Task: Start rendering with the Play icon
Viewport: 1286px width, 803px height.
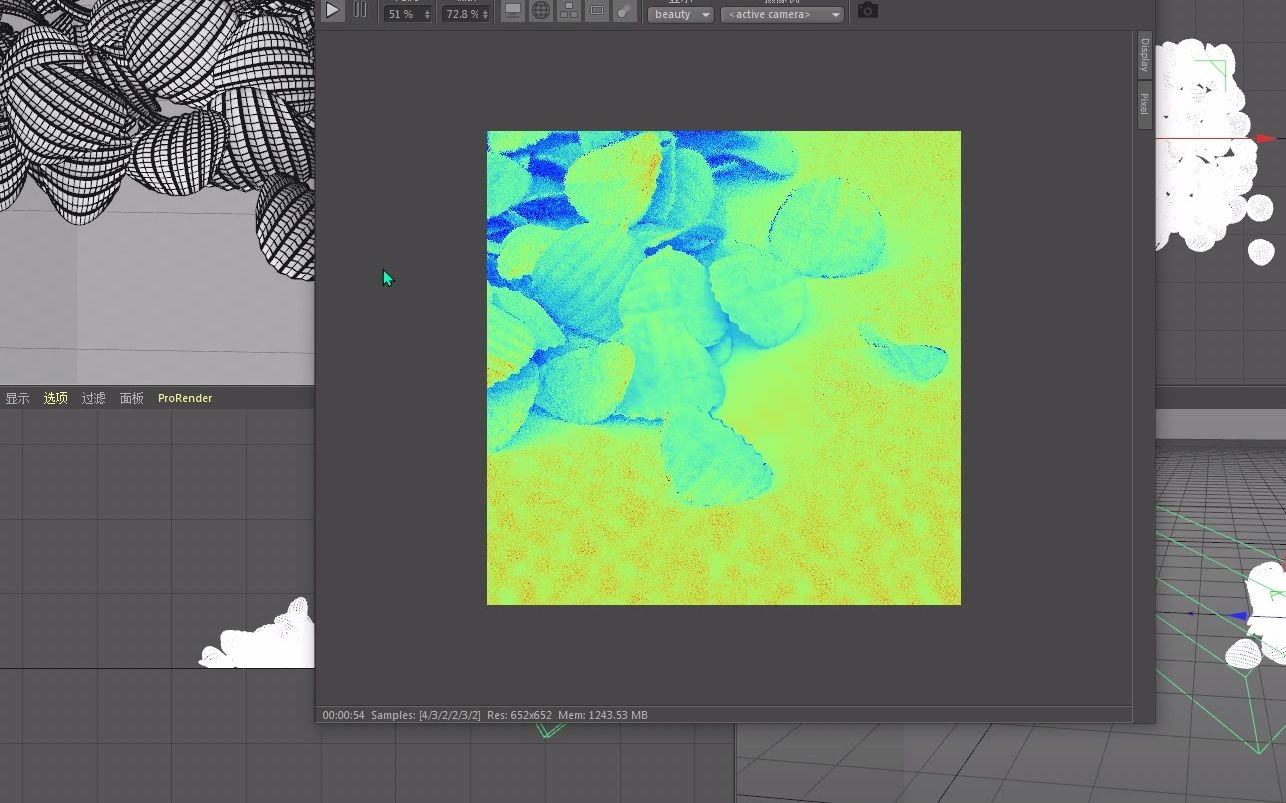Action: pyautogui.click(x=332, y=11)
